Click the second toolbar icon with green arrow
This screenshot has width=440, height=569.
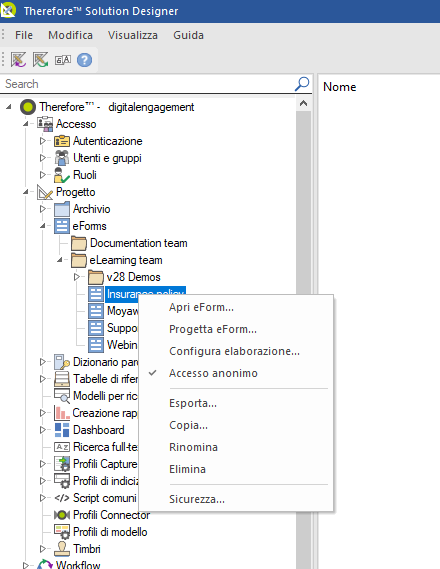coord(41,60)
